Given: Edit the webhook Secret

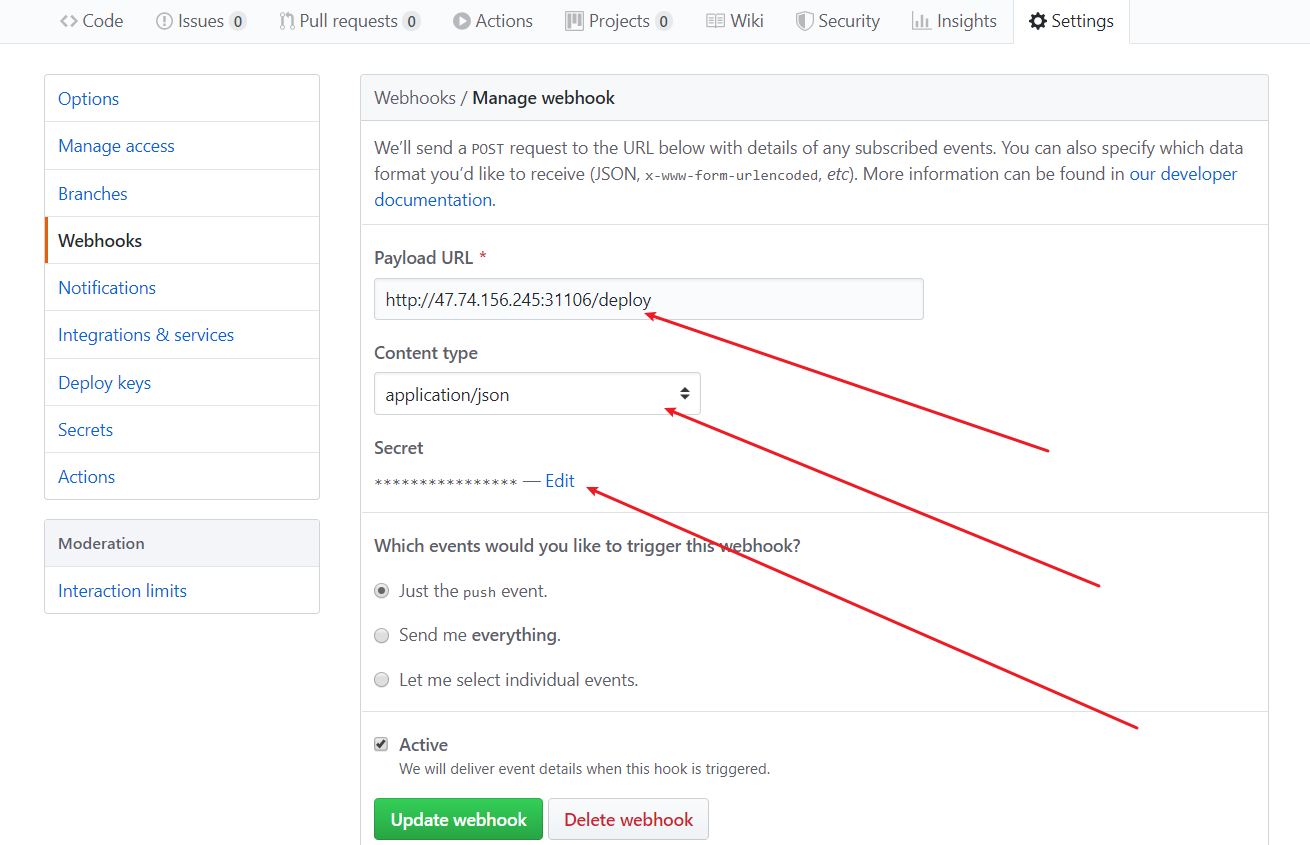Looking at the screenshot, I should click(560, 480).
